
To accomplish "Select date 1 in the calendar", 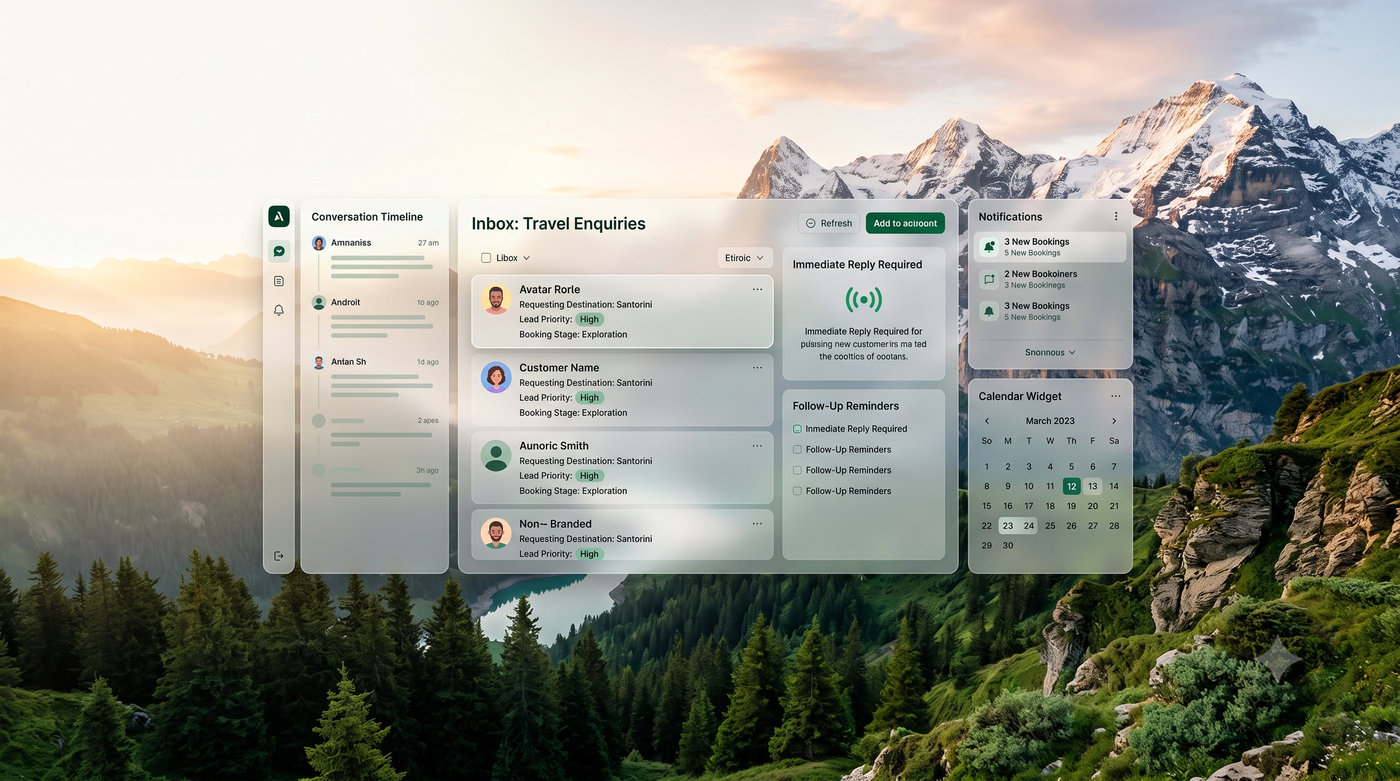I will [x=987, y=466].
